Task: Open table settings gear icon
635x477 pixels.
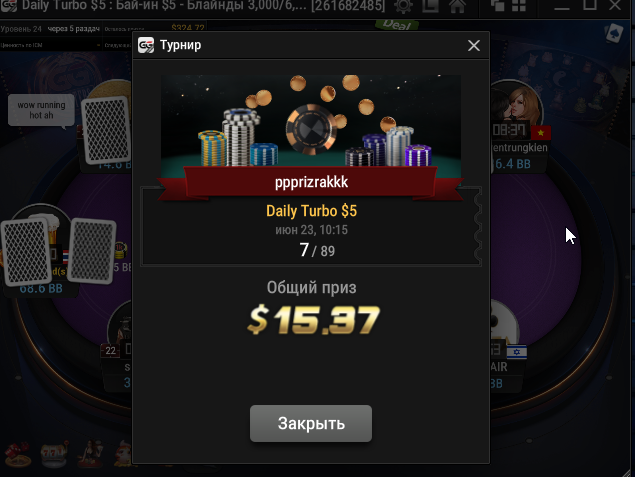Action: coord(403,6)
